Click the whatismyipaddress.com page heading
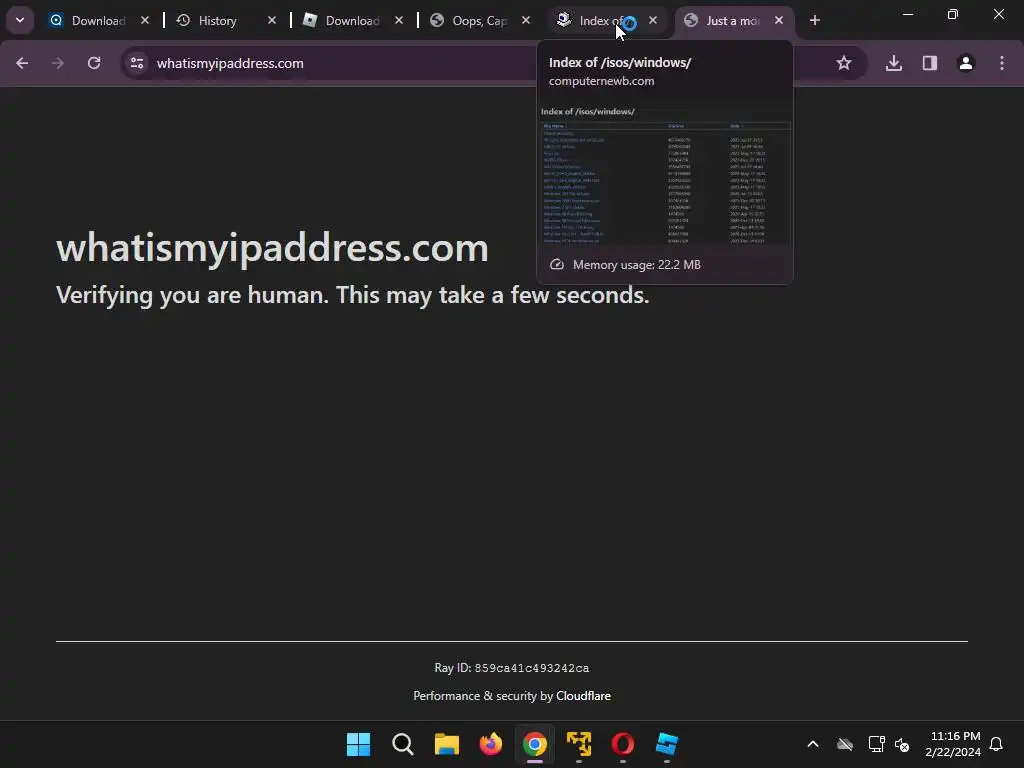The height and width of the screenshot is (768, 1024). pos(272,248)
